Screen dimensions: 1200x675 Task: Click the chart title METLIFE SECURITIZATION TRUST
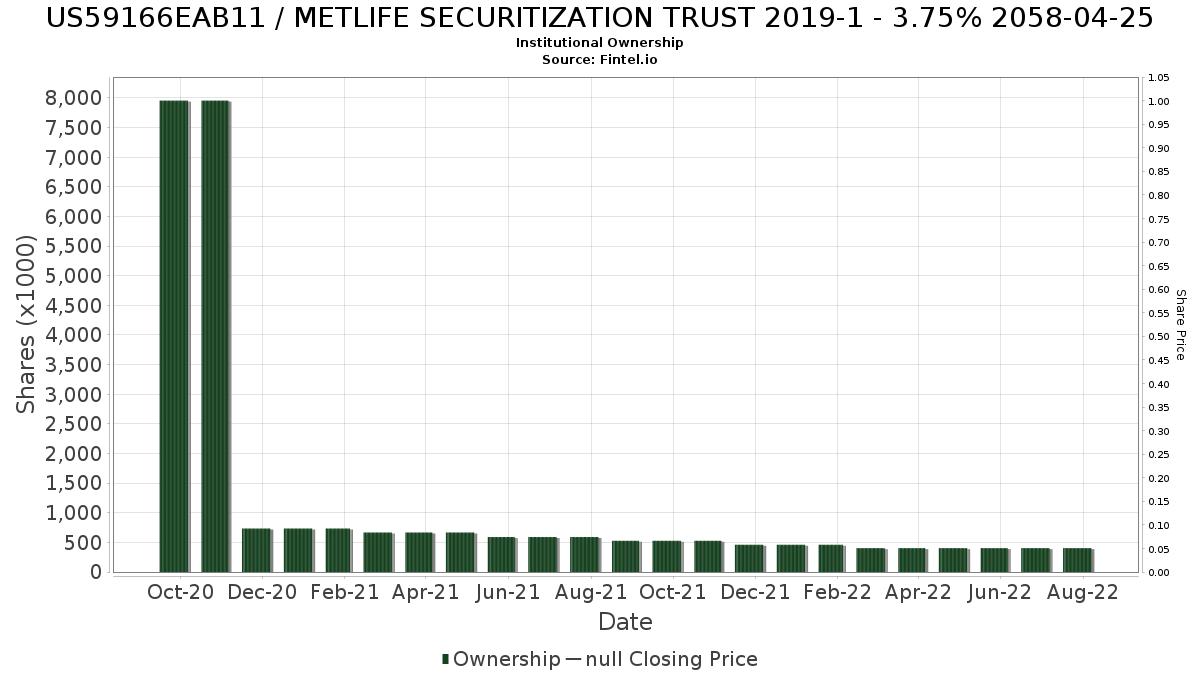tap(599, 17)
